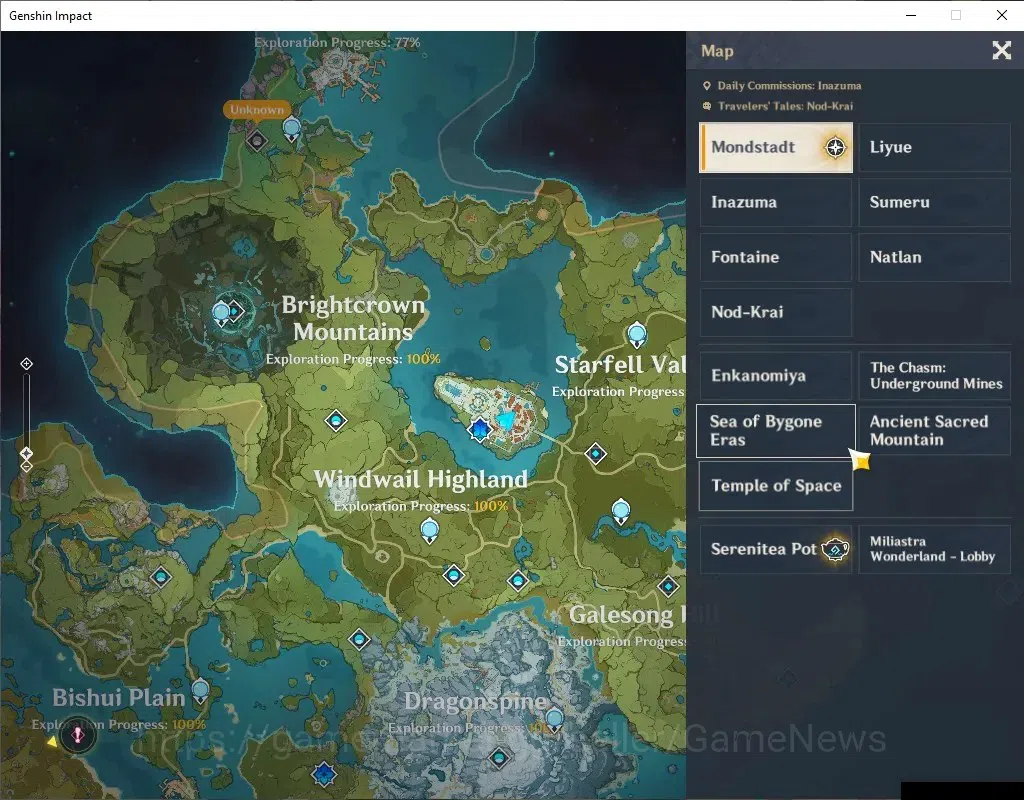Click the diamond marker above Galesong Hill label
The width and height of the screenshot is (1024, 800).
(668, 586)
